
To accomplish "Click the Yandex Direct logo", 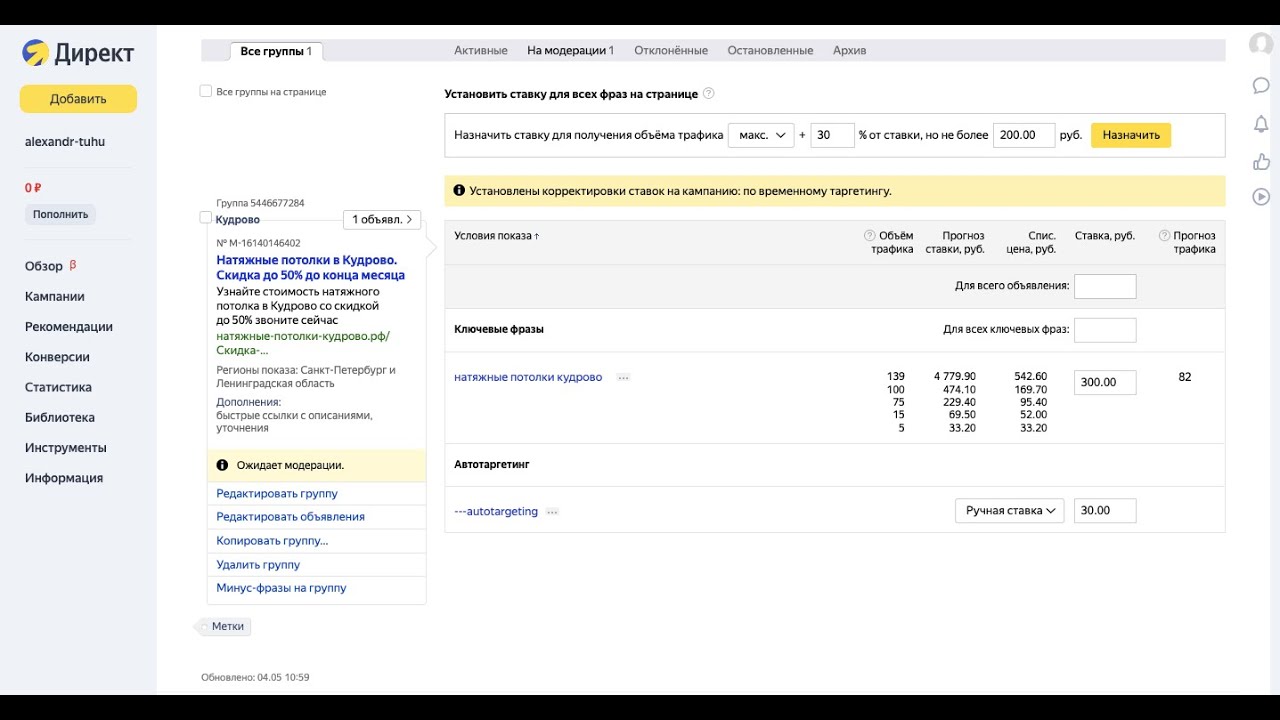I will coord(78,53).
